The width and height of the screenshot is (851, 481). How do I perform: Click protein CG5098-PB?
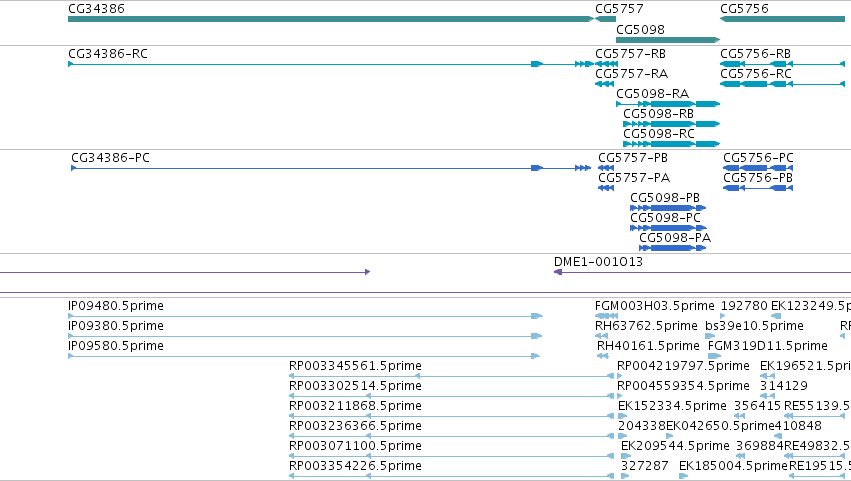coord(665,198)
